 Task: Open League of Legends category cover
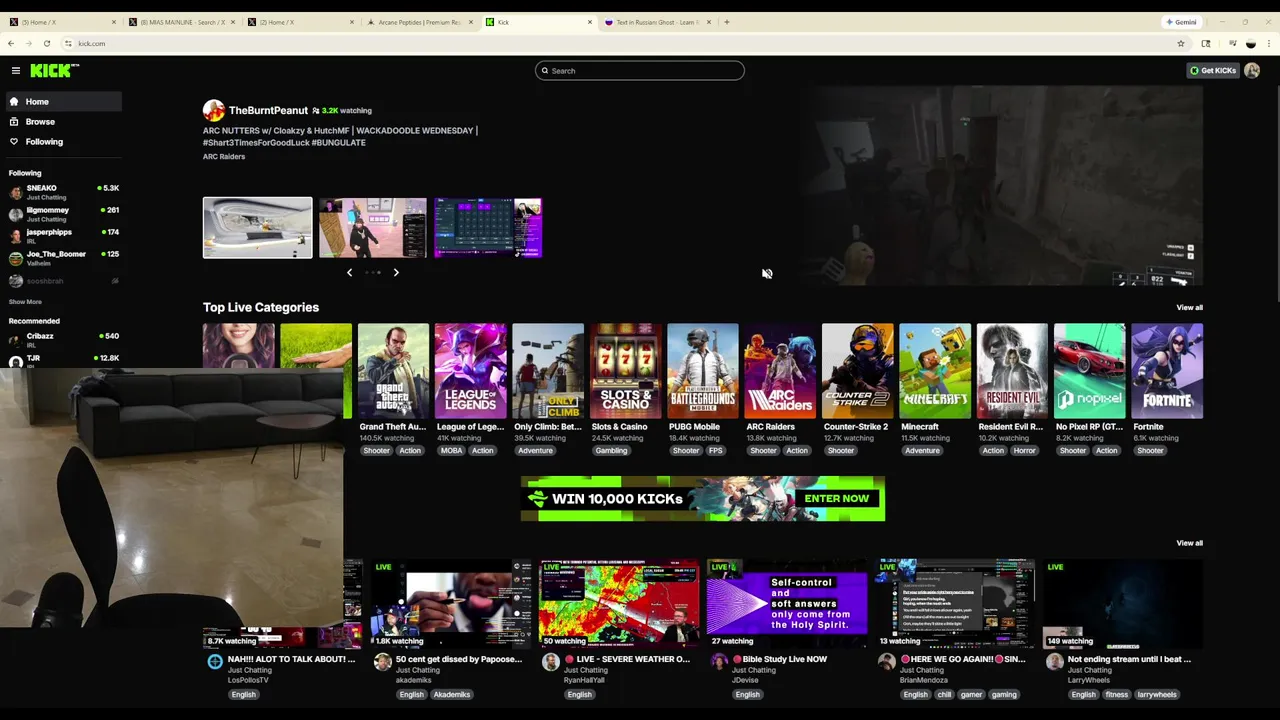point(471,370)
